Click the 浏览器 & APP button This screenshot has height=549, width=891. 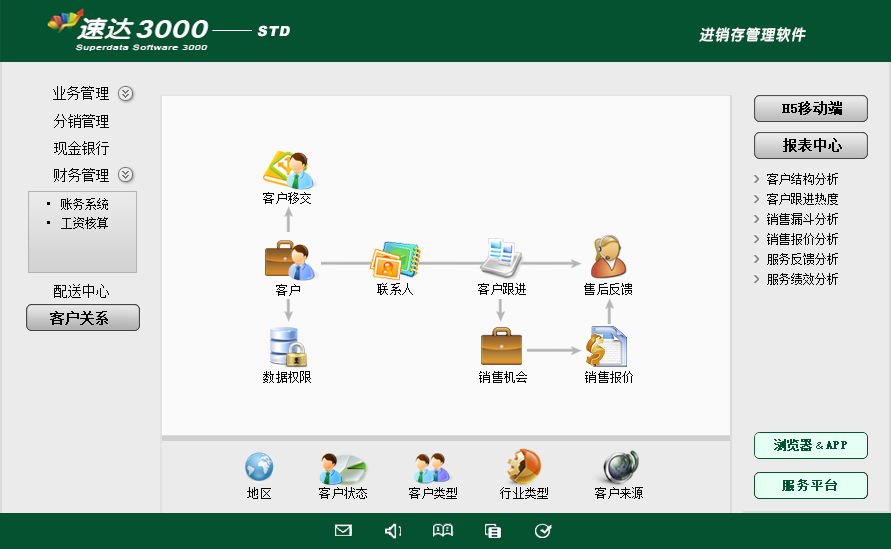coord(811,446)
